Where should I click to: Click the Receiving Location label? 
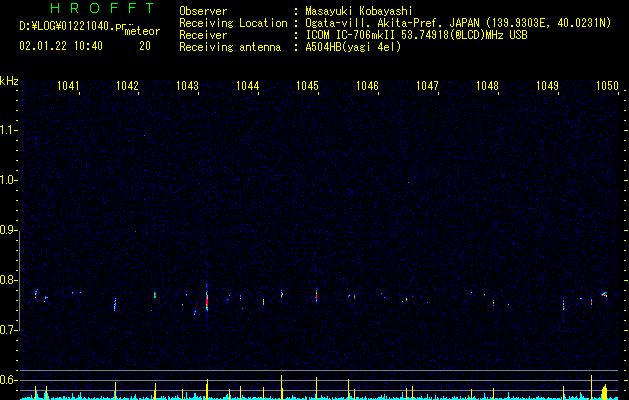pyautogui.click(x=233, y=23)
